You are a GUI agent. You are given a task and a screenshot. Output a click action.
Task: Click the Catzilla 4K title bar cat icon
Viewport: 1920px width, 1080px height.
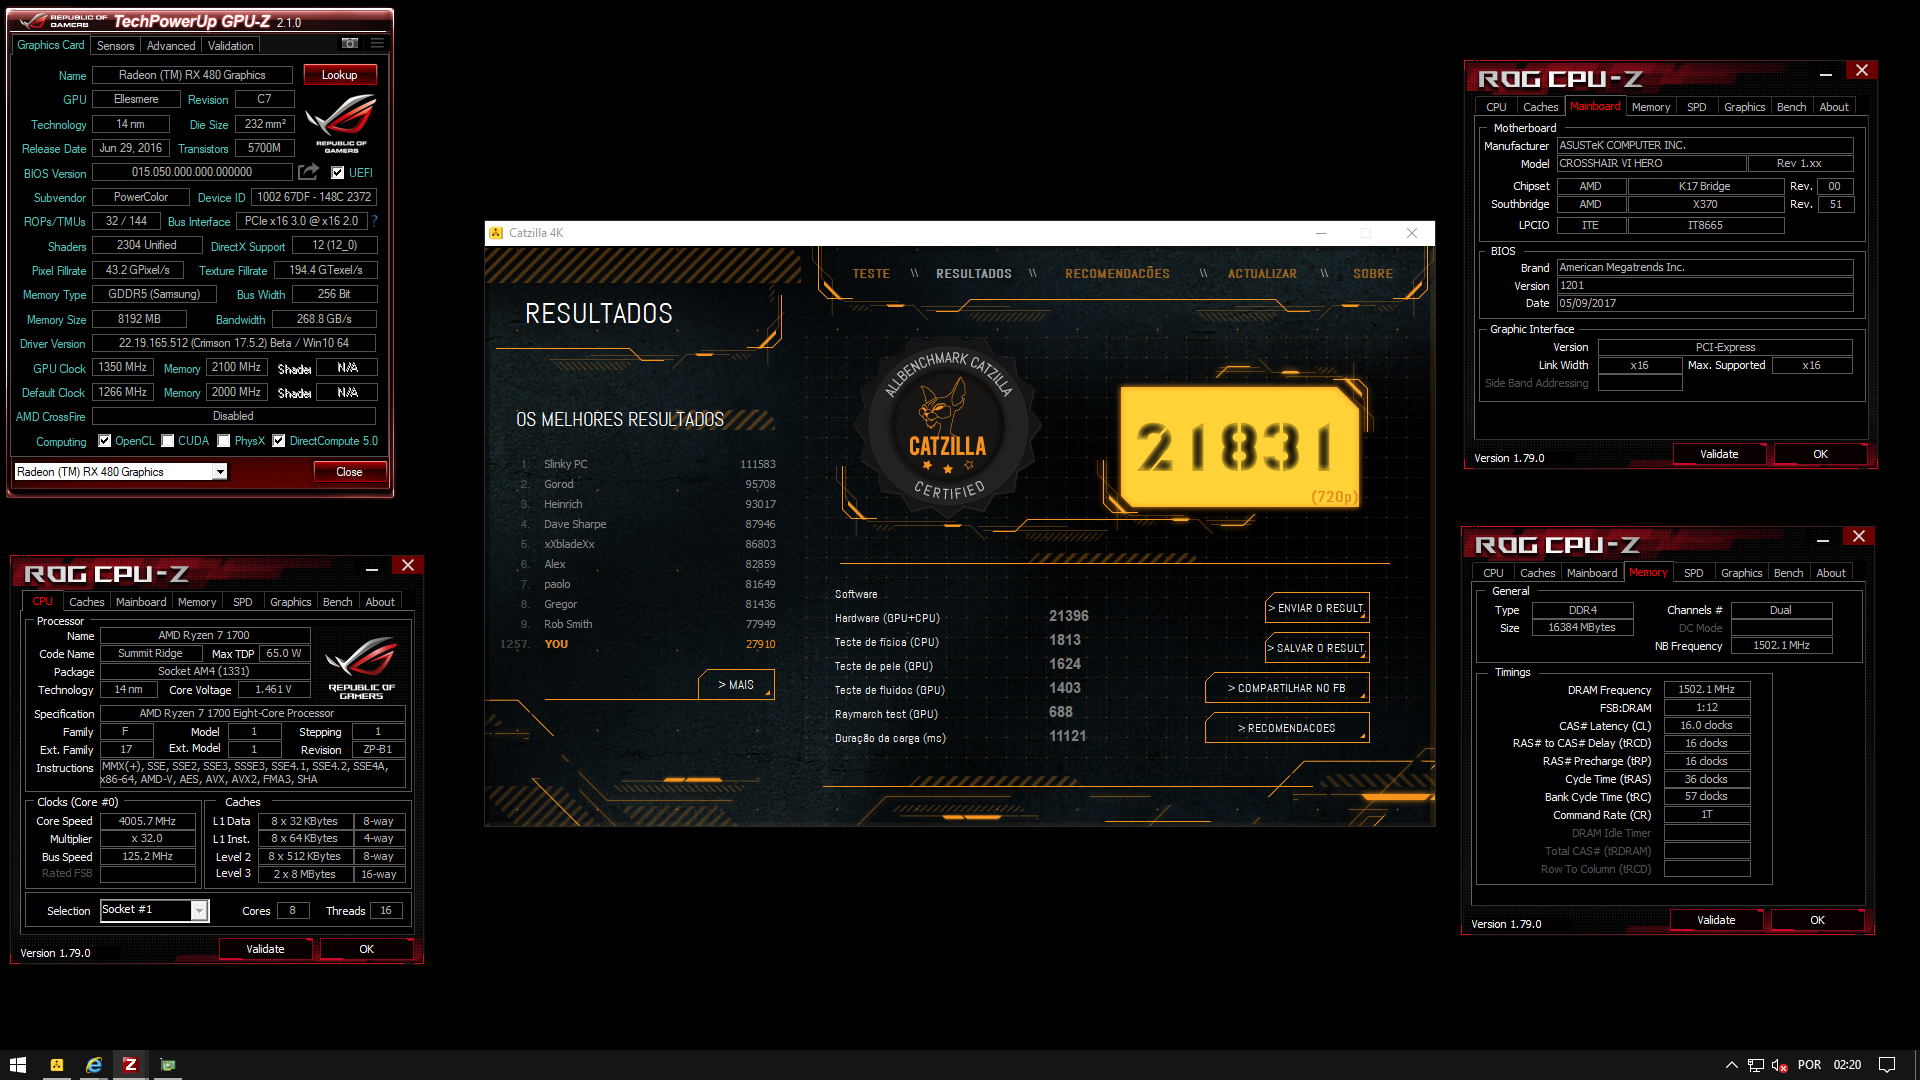point(496,233)
